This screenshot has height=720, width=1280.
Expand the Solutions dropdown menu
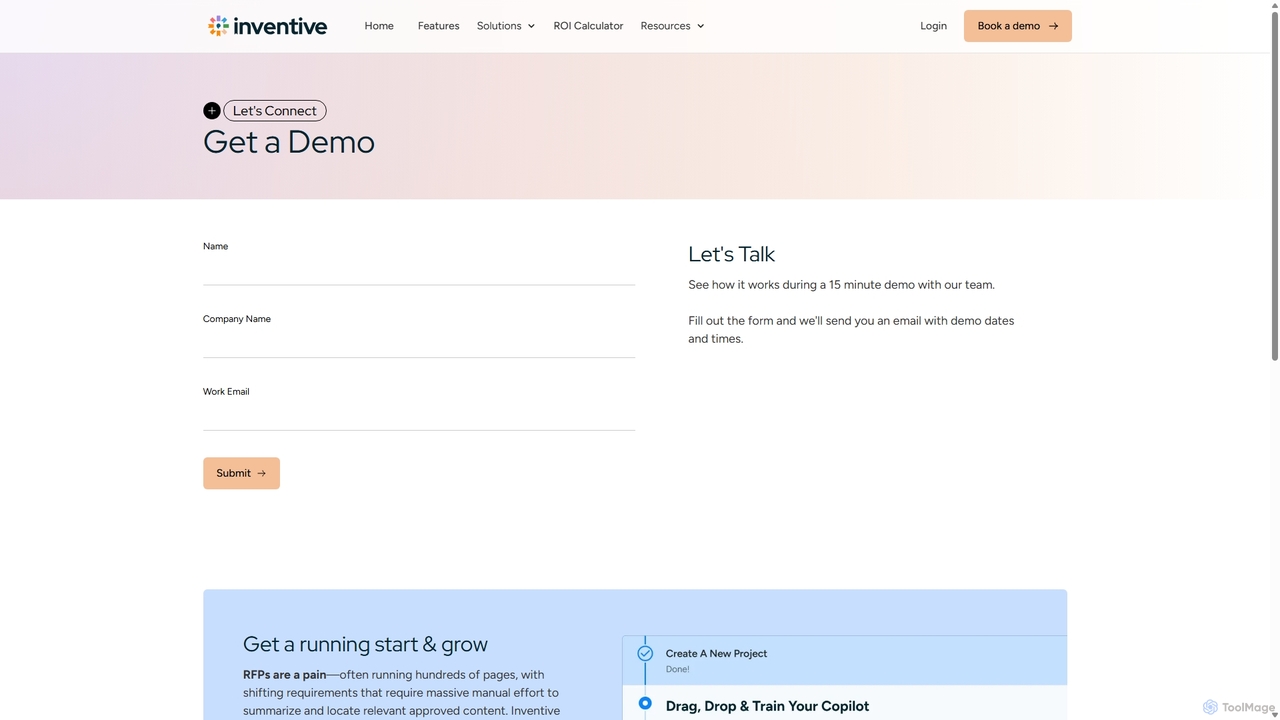pos(506,26)
